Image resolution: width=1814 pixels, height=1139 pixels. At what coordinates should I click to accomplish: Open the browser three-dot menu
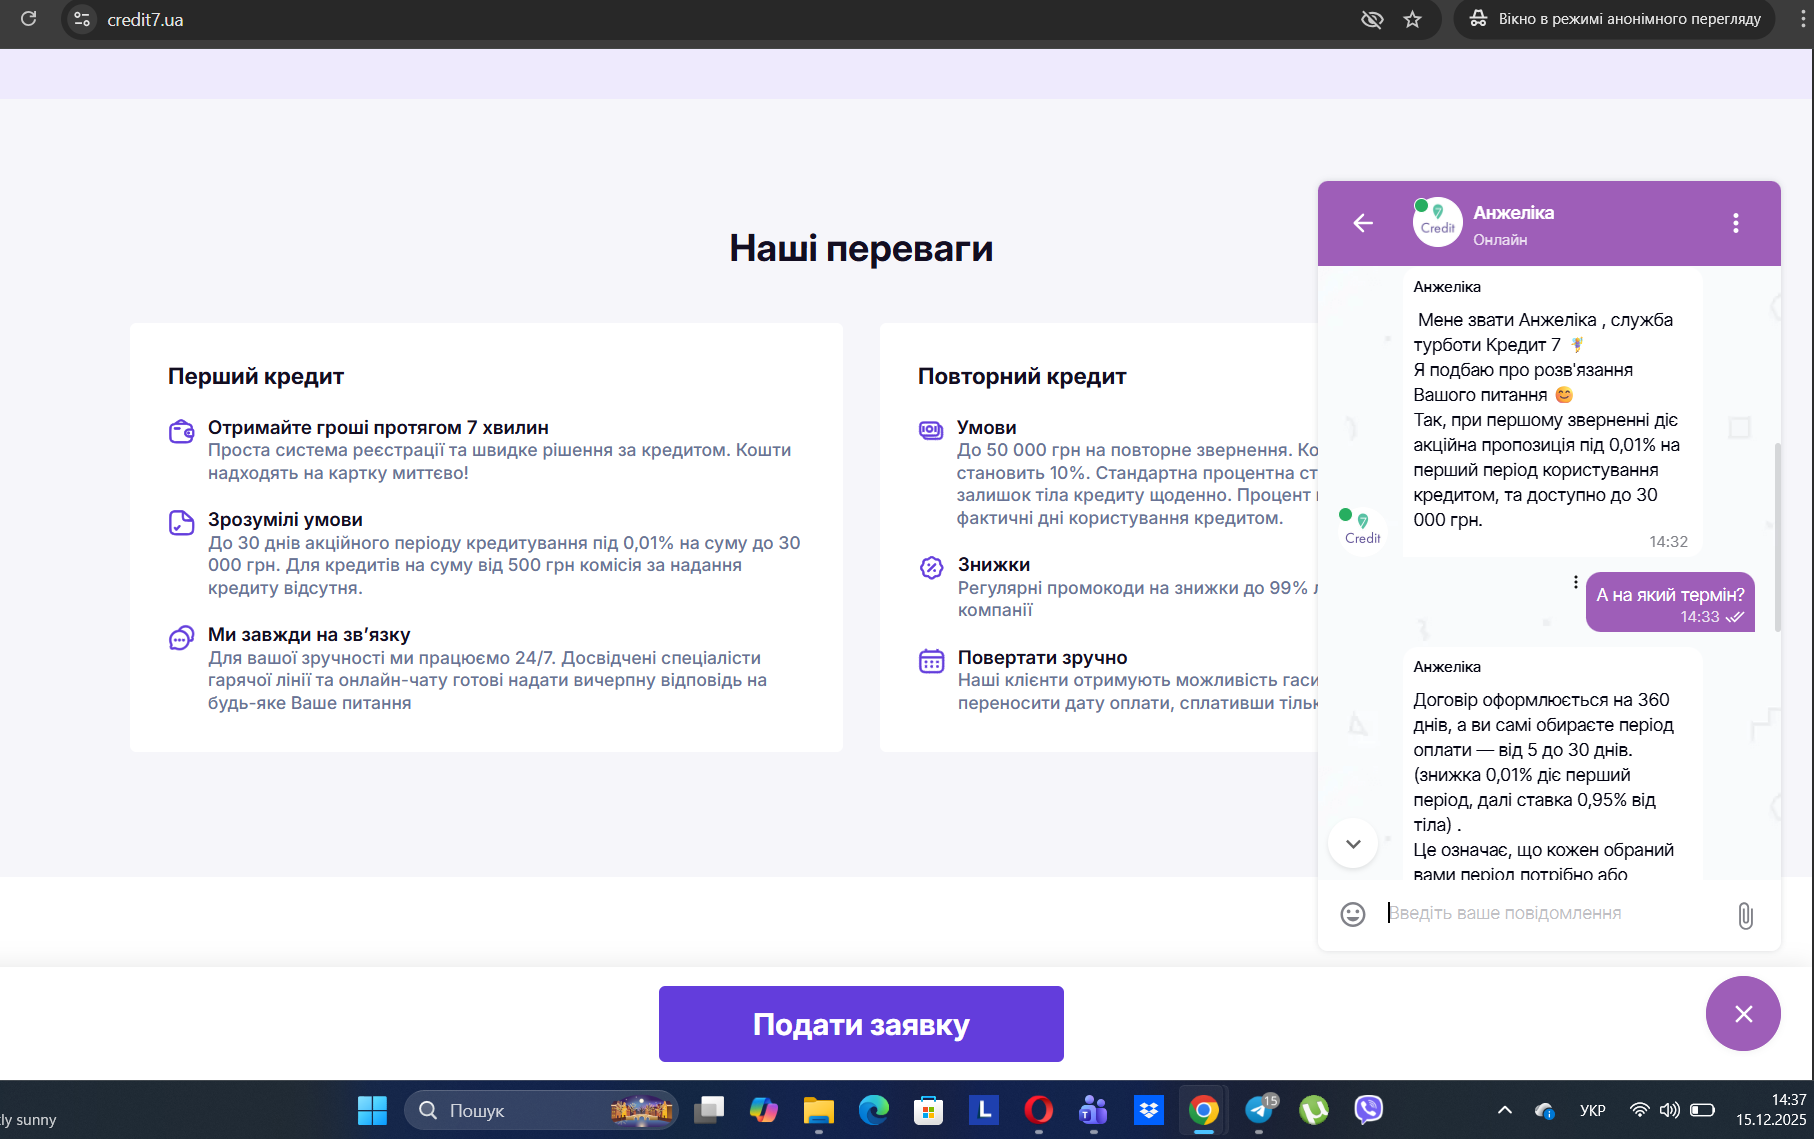coord(1803,19)
